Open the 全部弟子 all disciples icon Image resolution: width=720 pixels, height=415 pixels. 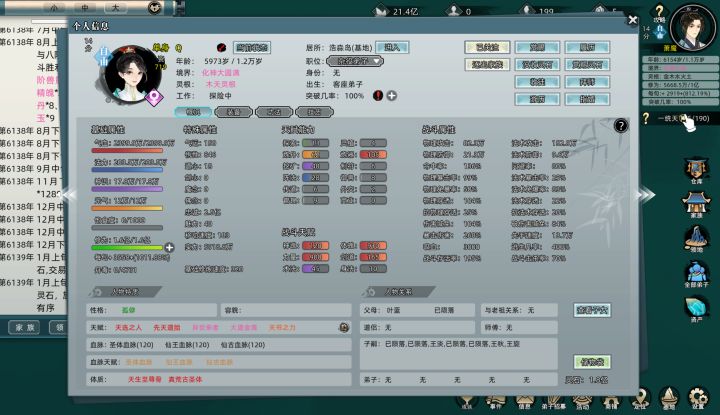(x=697, y=274)
